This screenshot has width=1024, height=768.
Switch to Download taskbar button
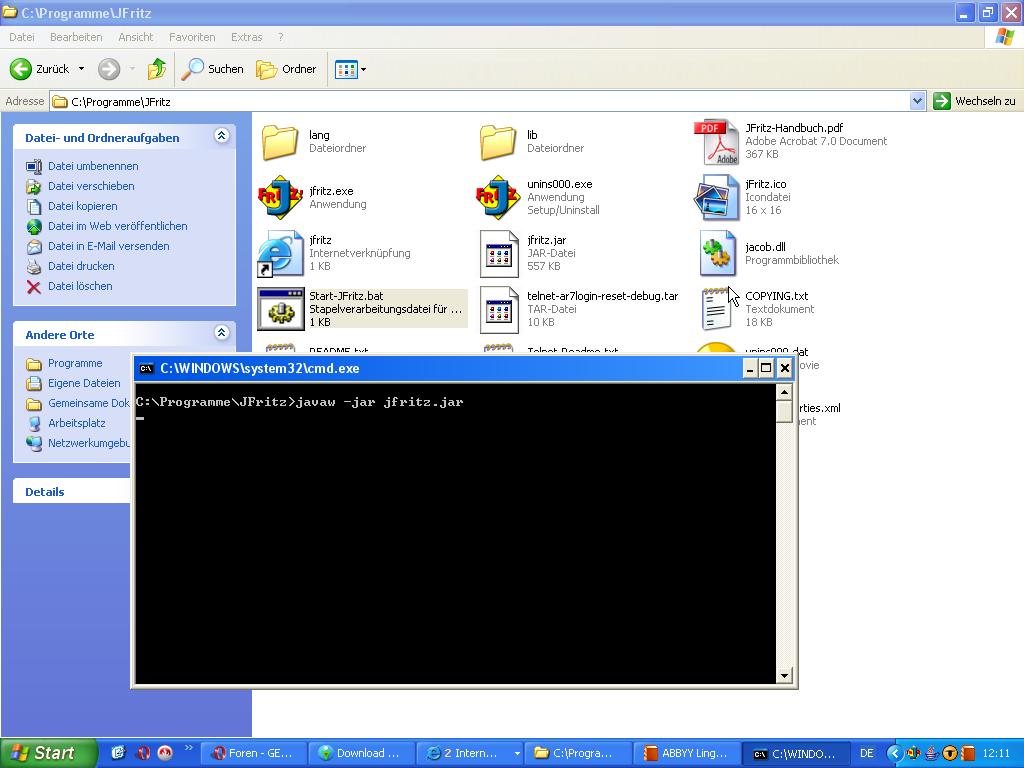[361, 754]
